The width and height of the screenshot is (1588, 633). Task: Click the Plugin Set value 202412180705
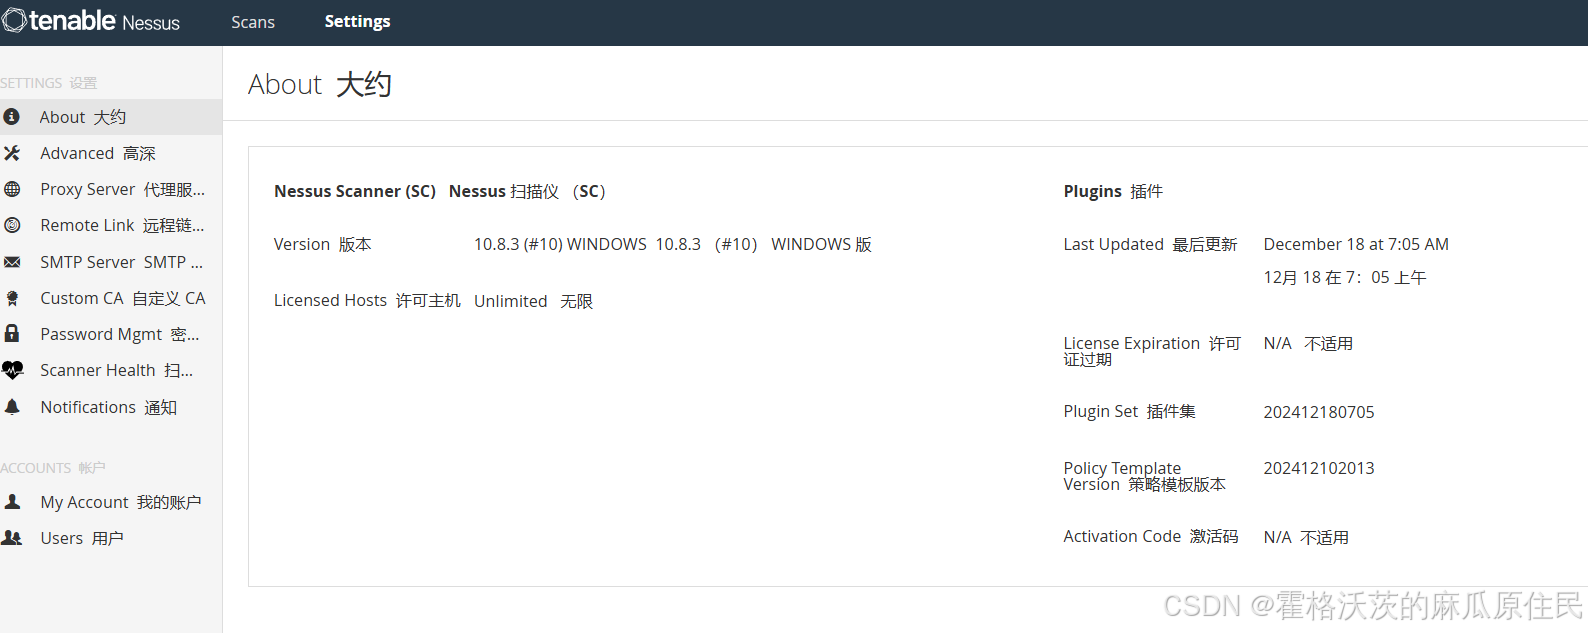tap(1319, 412)
